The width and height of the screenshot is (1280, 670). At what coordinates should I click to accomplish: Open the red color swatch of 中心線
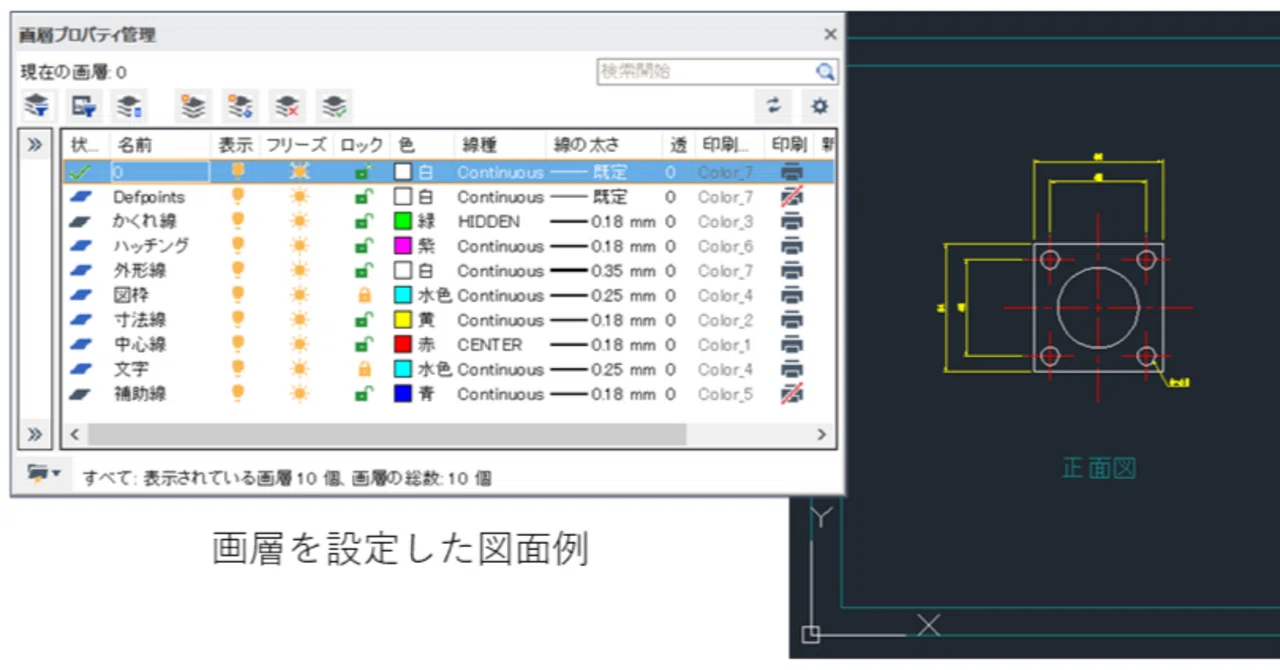[404, 345]
